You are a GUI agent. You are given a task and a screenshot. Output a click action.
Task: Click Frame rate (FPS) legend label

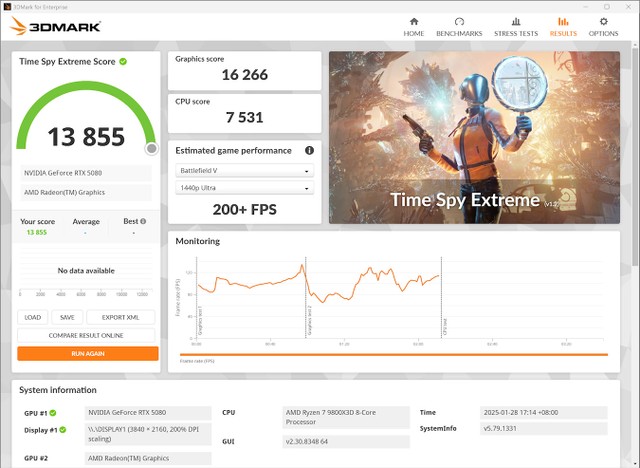click(197, 361)
